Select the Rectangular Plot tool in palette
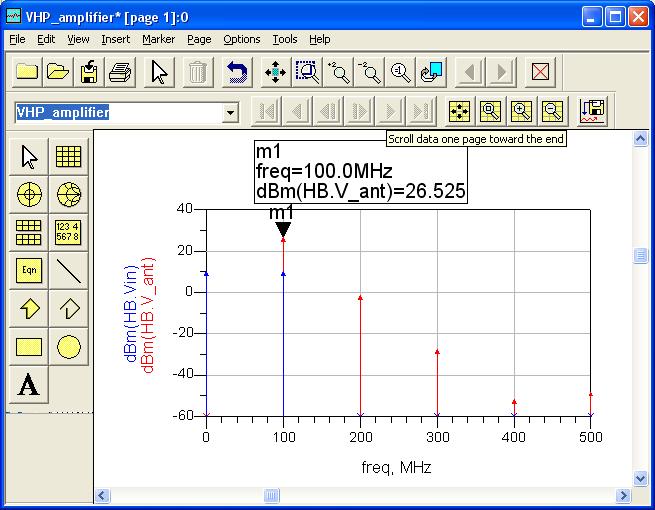Screen dimensions: 655x510 coord(68,157)
